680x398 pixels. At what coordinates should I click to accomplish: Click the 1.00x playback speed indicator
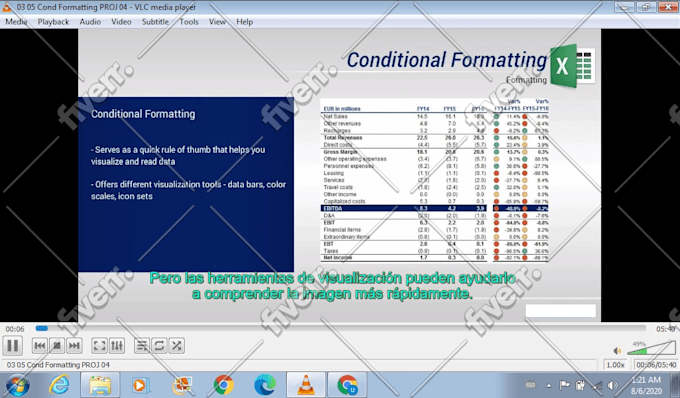[615, 365]
